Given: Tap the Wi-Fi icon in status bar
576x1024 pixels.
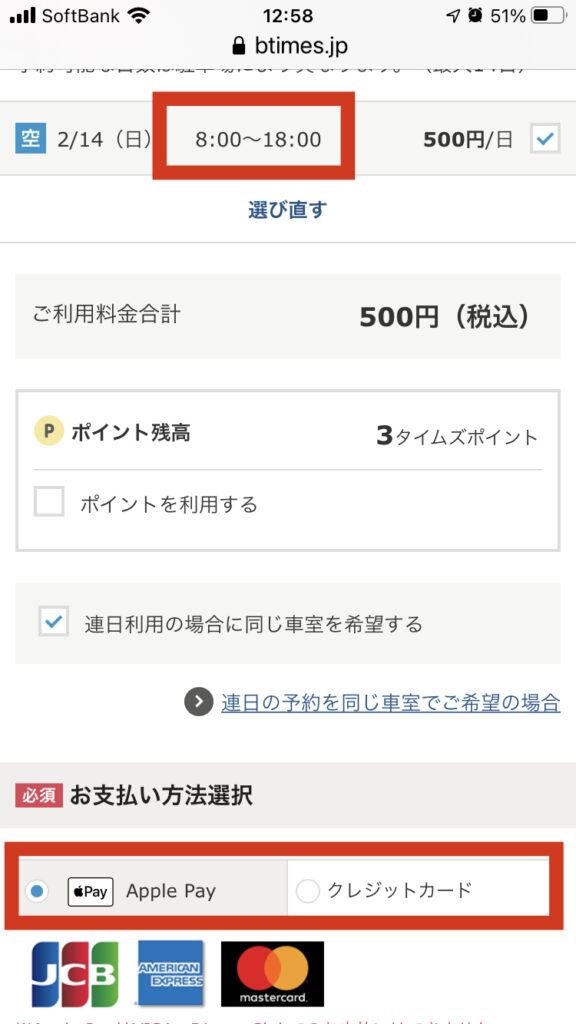Looking at the screenshot, I should 138,16.
